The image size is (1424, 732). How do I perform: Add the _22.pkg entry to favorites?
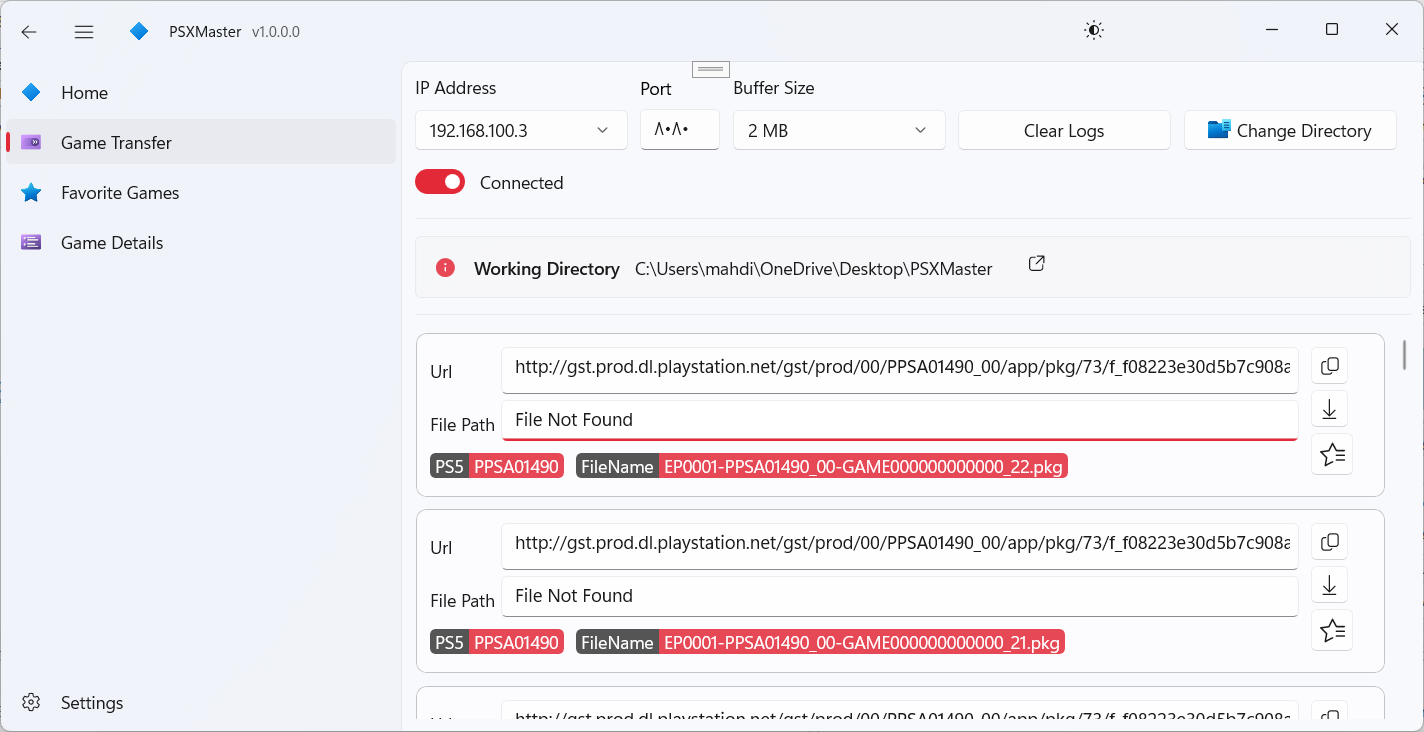tap(1332, 454)
